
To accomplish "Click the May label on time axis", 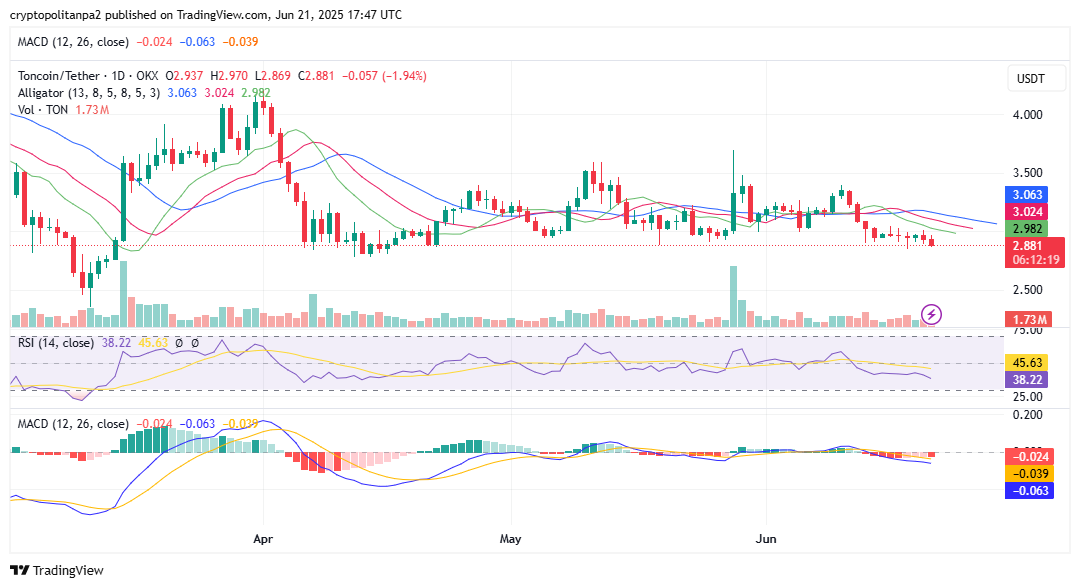I will (x=510, y=538).
